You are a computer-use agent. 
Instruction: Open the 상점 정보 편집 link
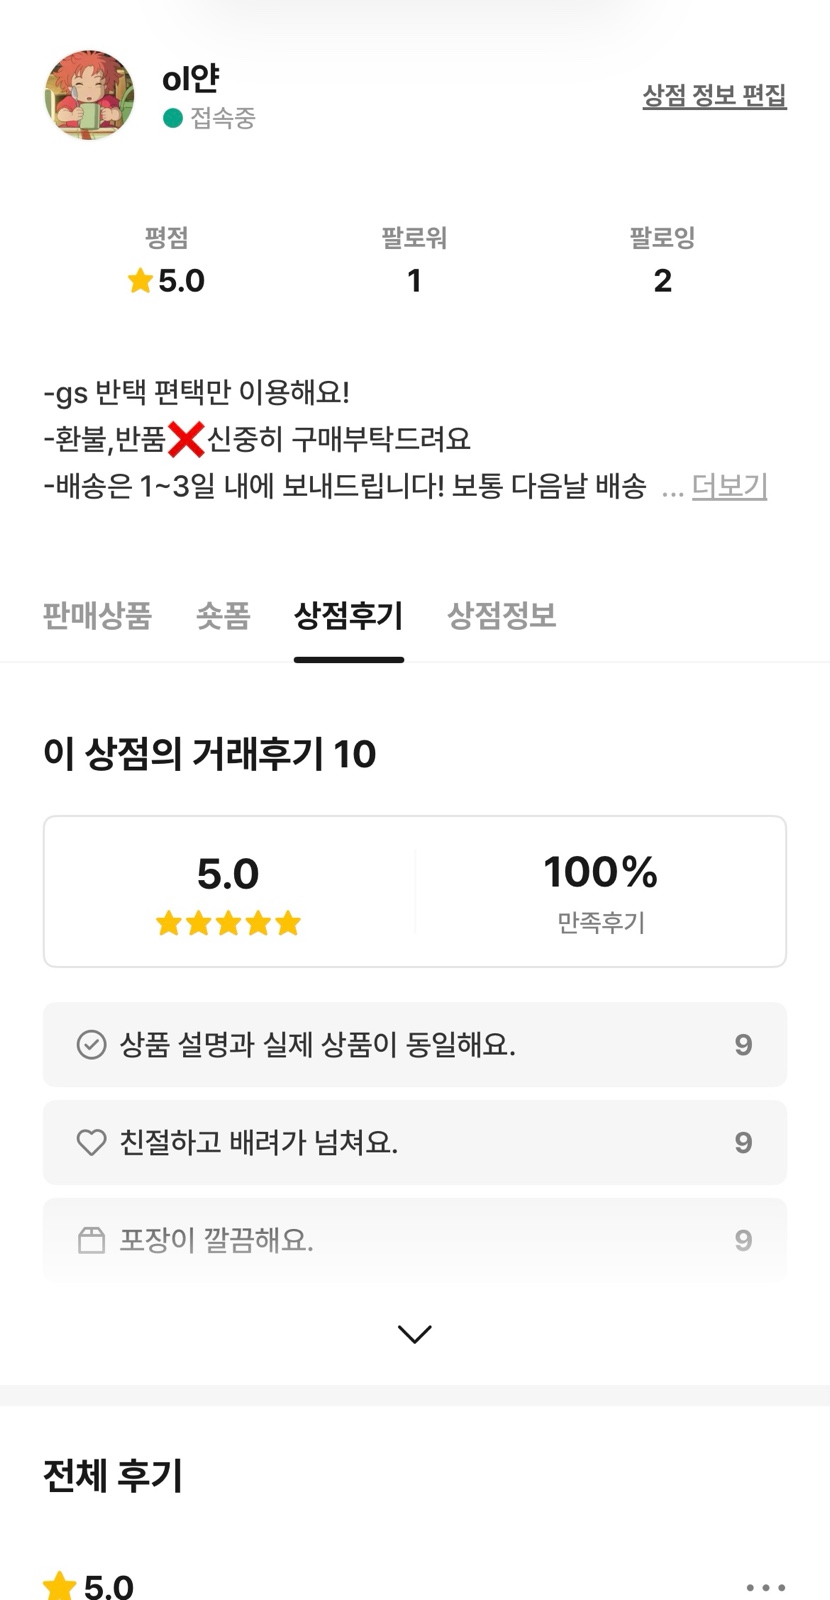coord(714,96)
